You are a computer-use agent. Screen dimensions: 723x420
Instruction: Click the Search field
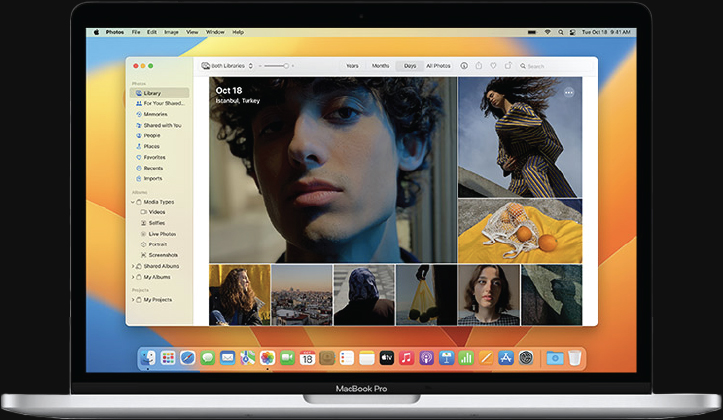point(555,66)
